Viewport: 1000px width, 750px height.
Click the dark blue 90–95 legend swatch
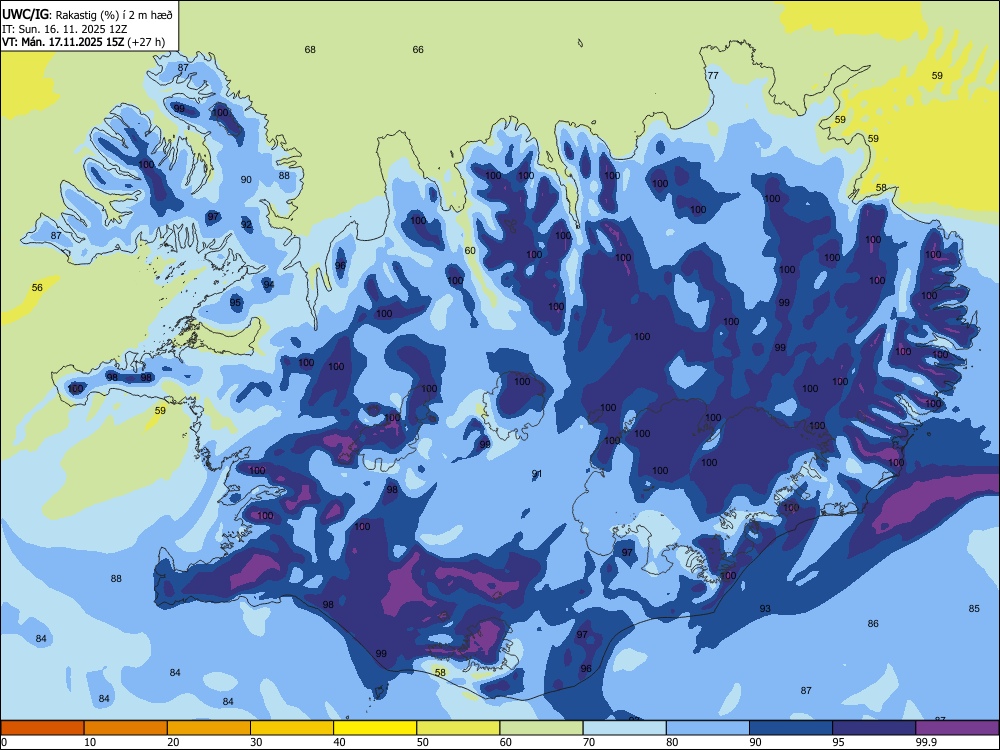[x=791, y=728]
